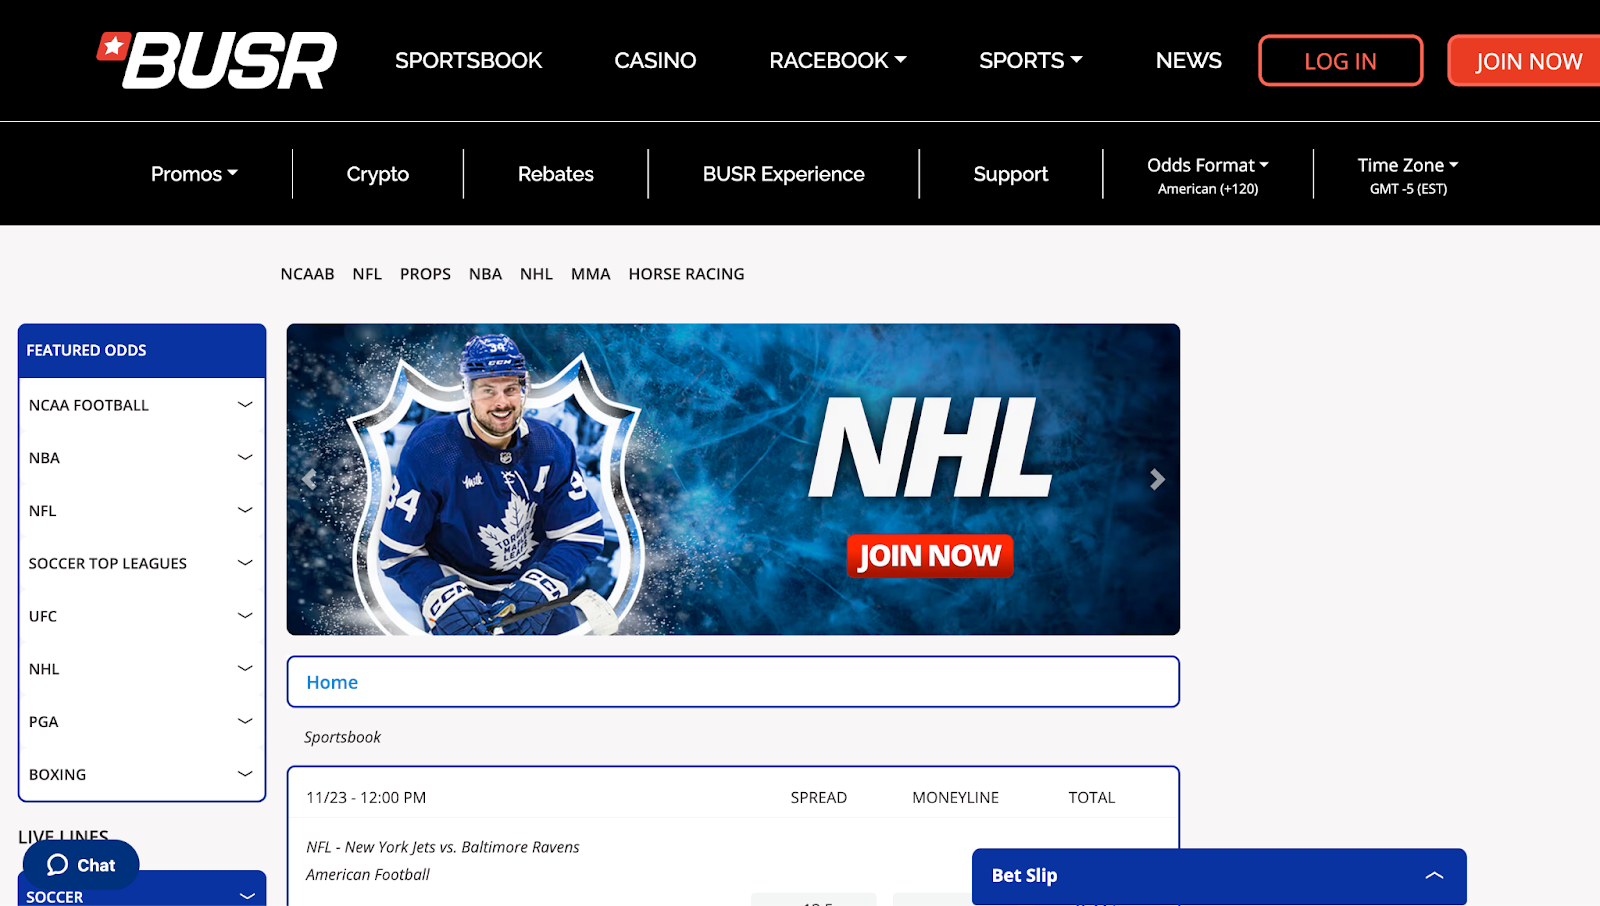Viewport: 1600px width, 906px height.
Task: Go to the Casino section
Action: click(655, 61)
